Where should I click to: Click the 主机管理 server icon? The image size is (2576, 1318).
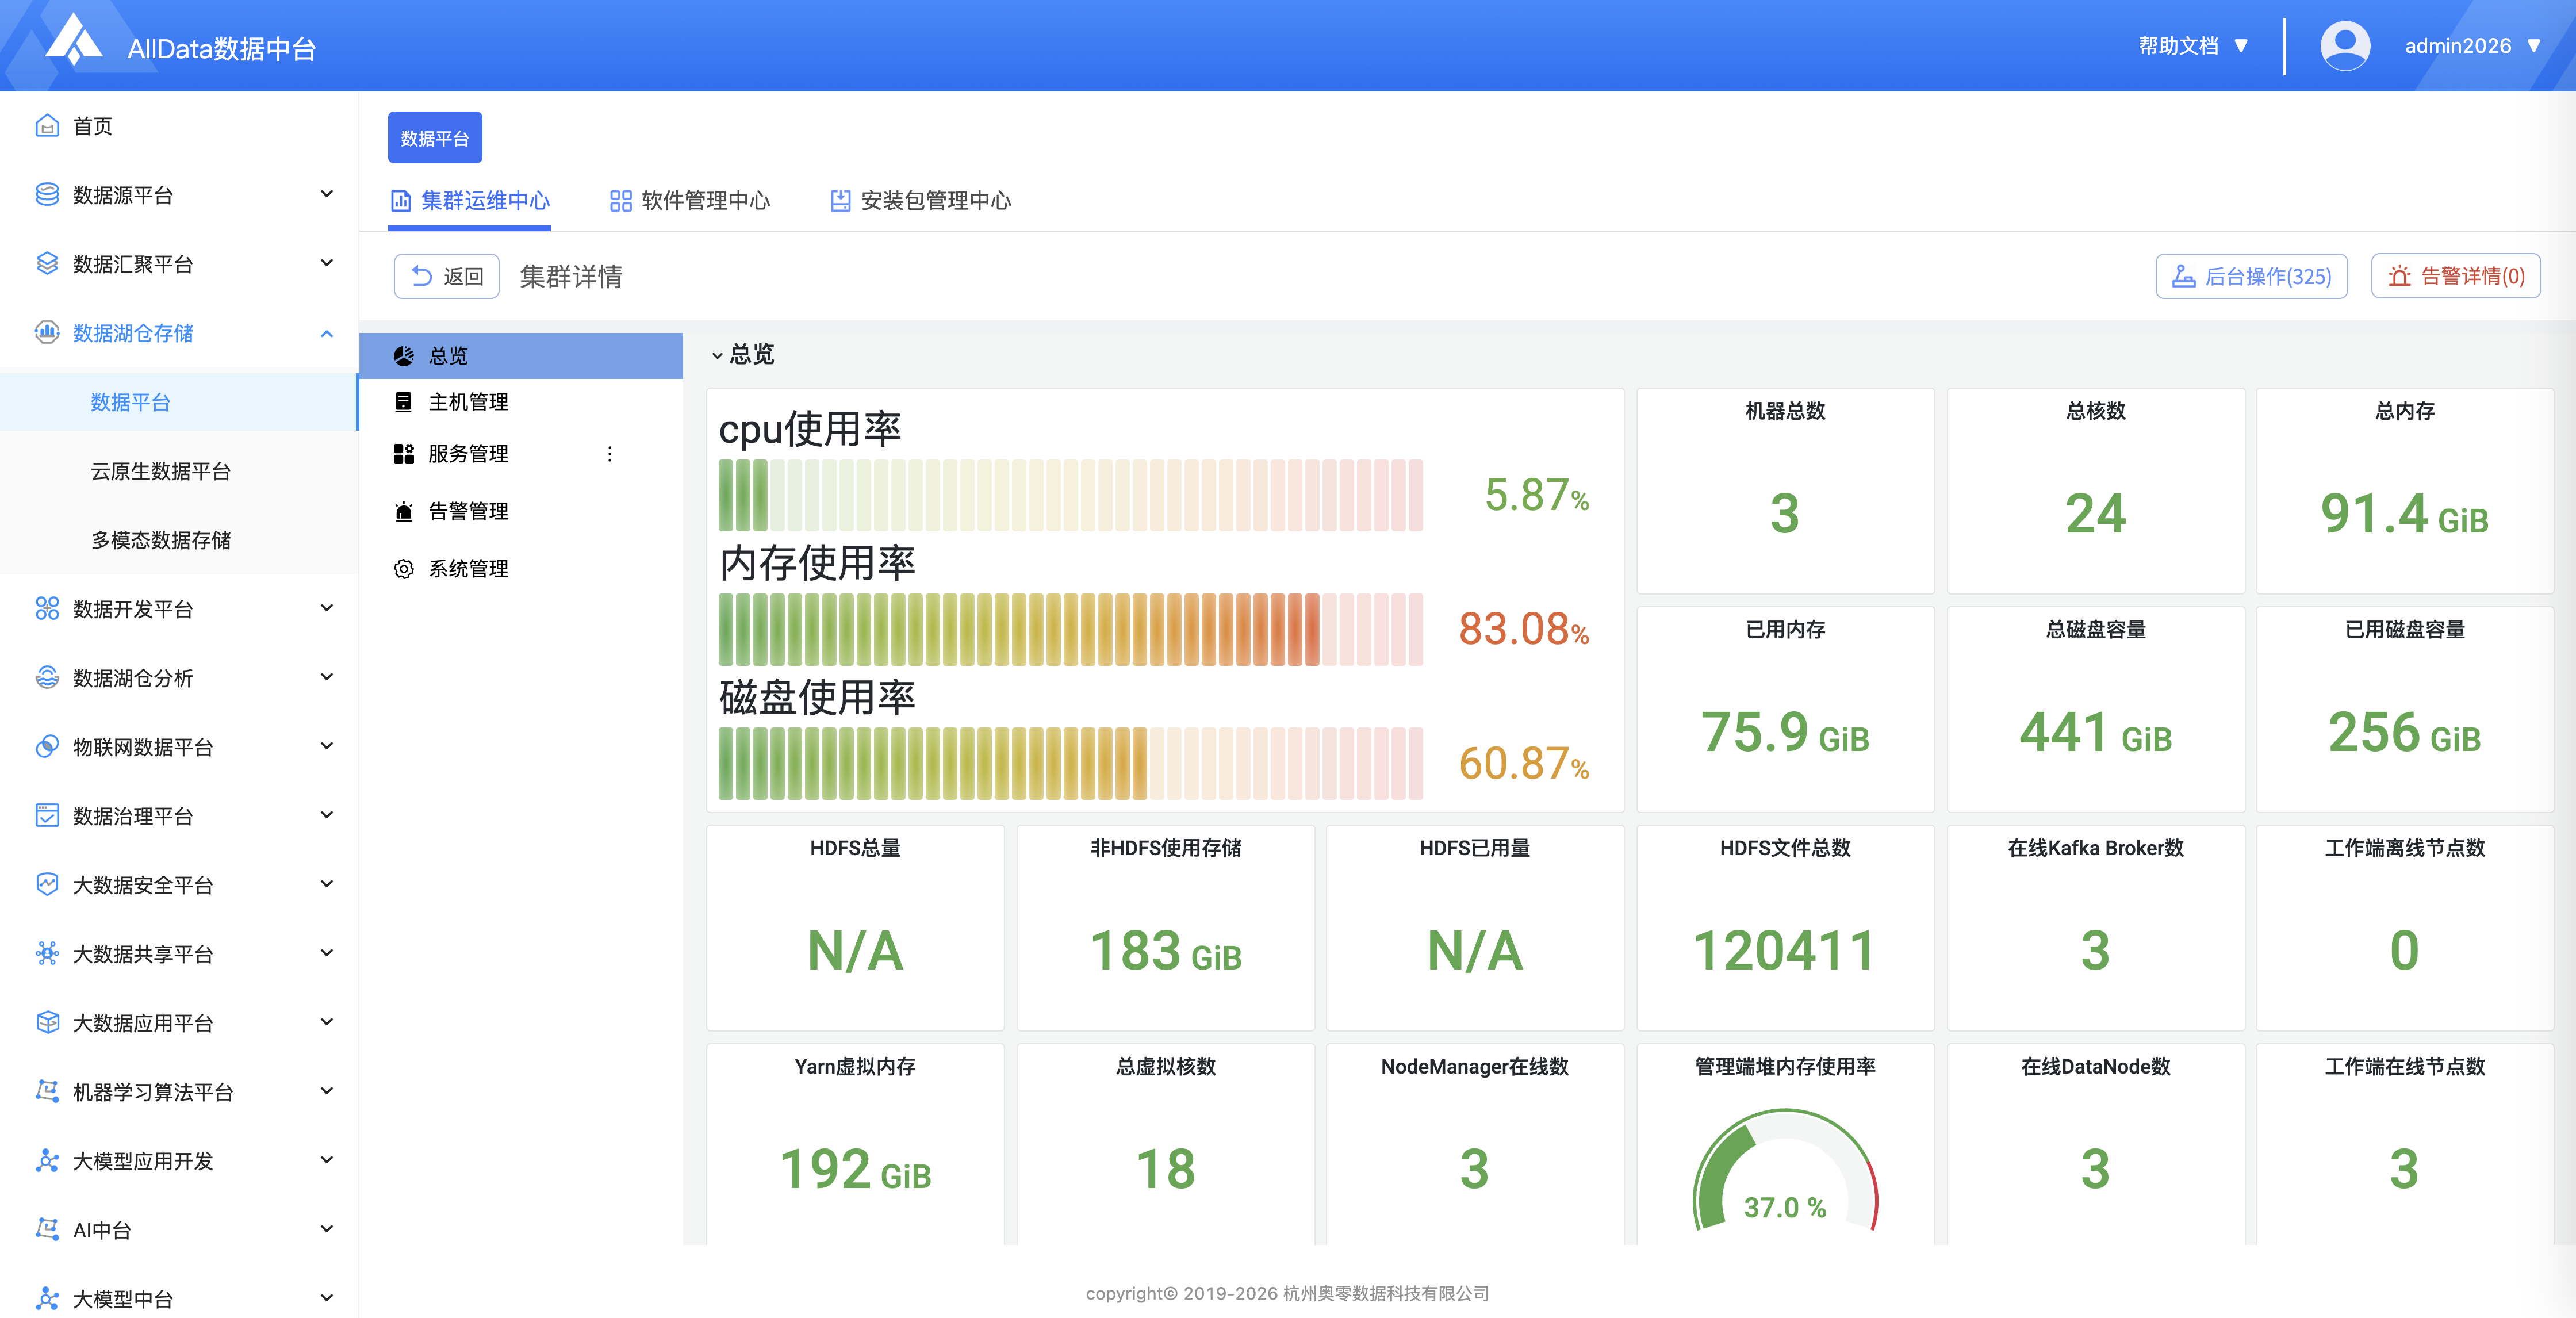tap(404, 402)
